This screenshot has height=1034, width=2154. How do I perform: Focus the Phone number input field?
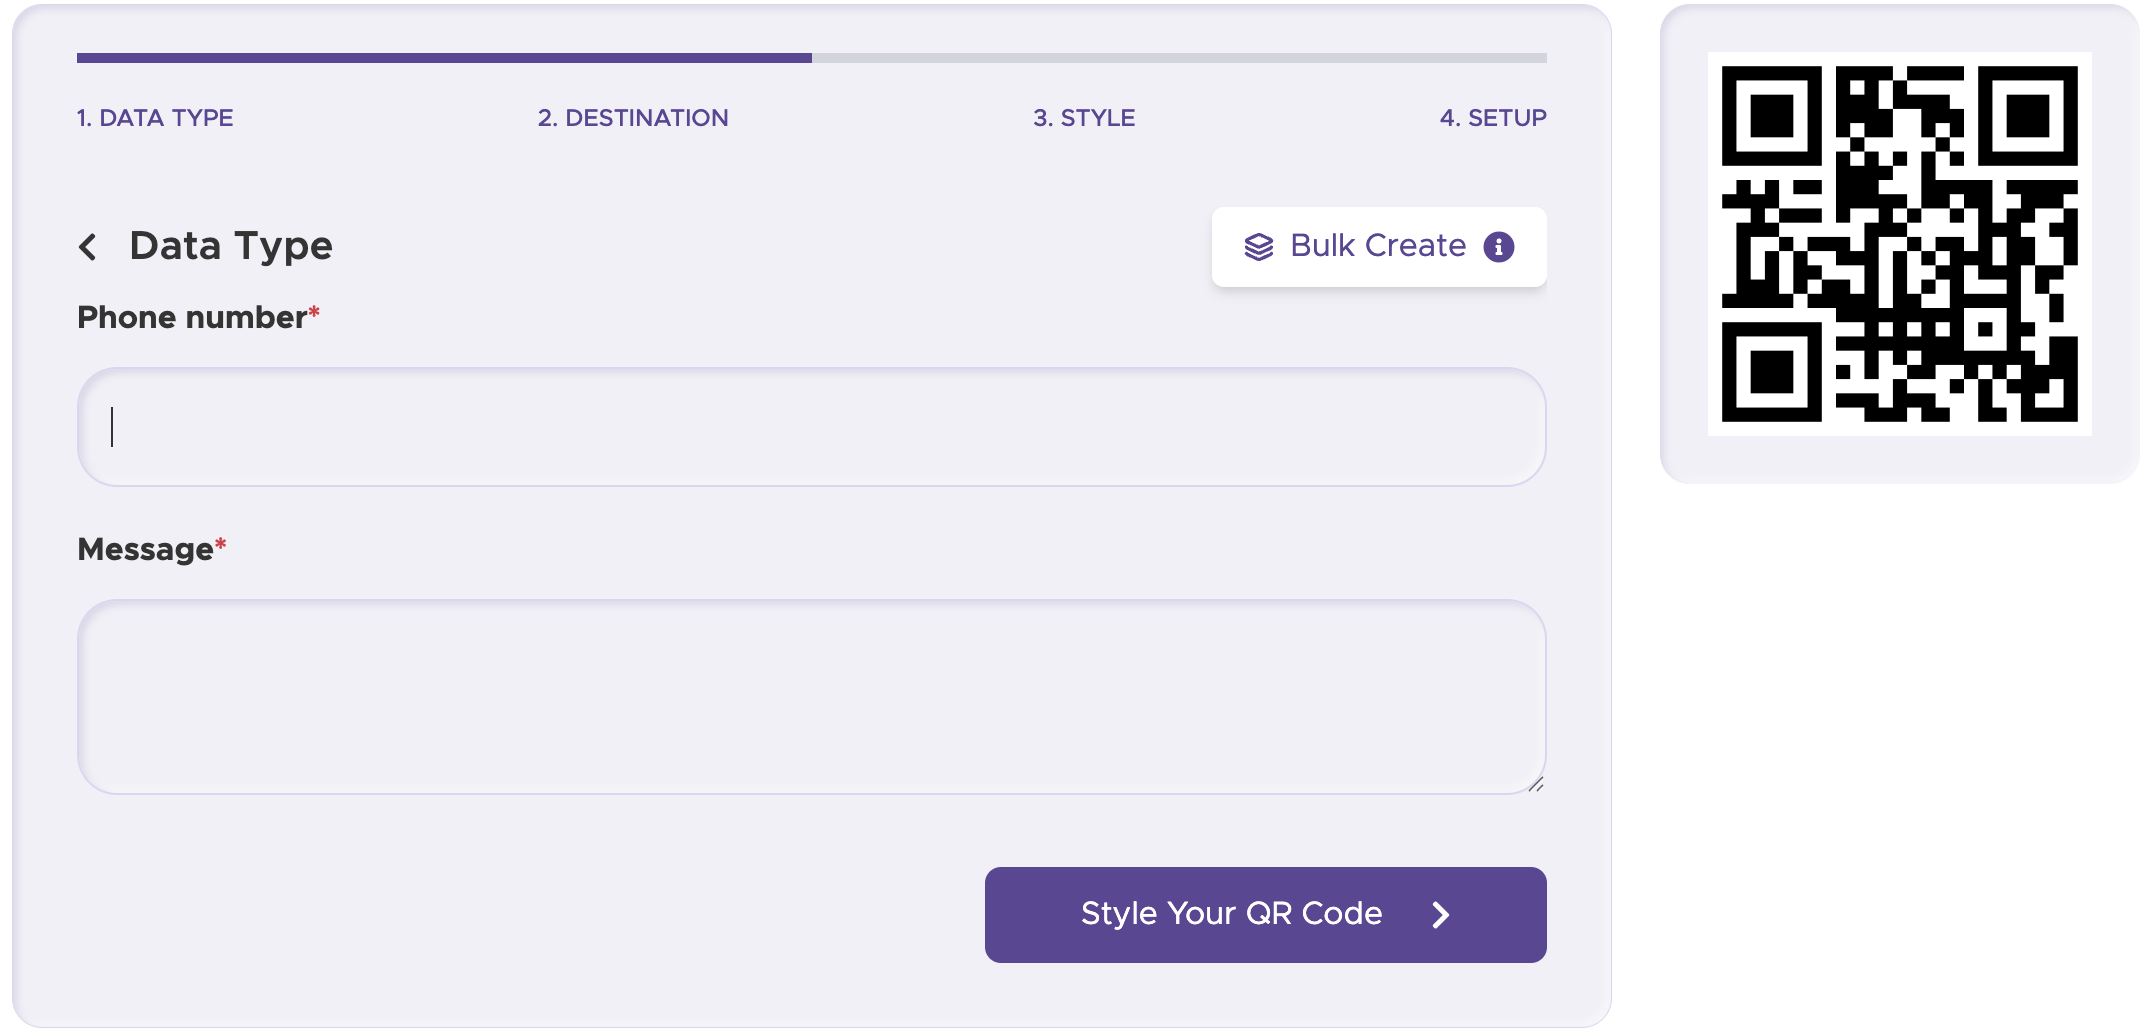coord(811,427)
